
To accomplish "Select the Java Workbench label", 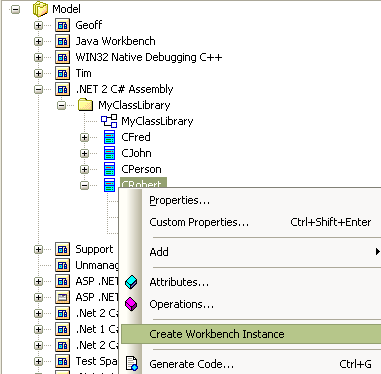I will [x=115, y=41].
